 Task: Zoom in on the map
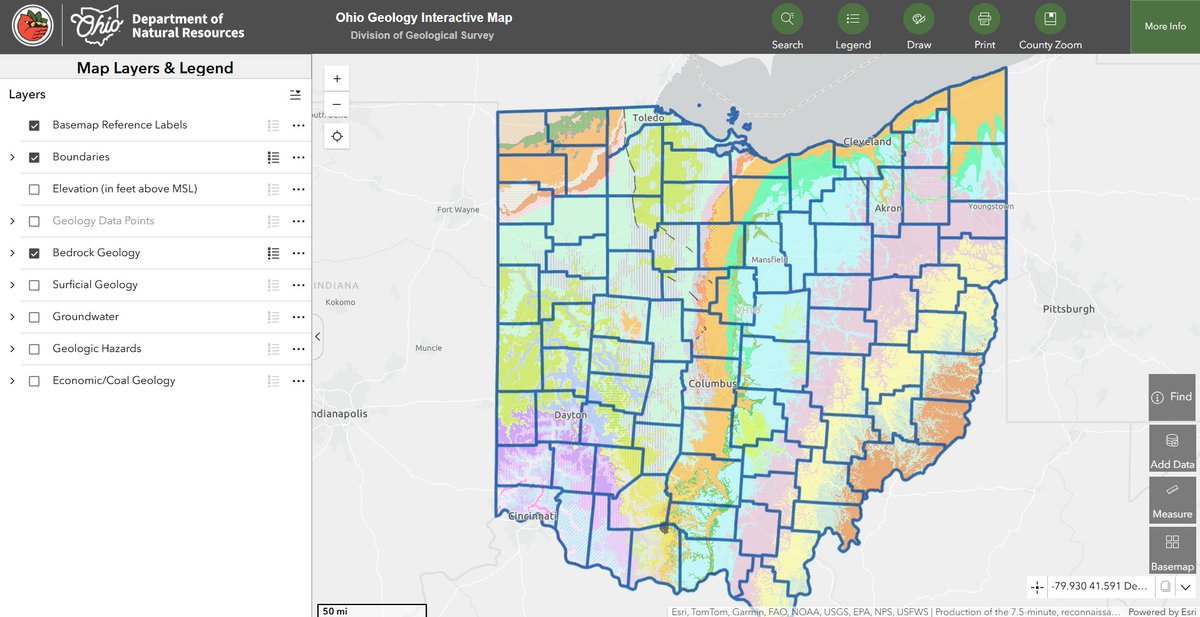[x=337, y=79]
